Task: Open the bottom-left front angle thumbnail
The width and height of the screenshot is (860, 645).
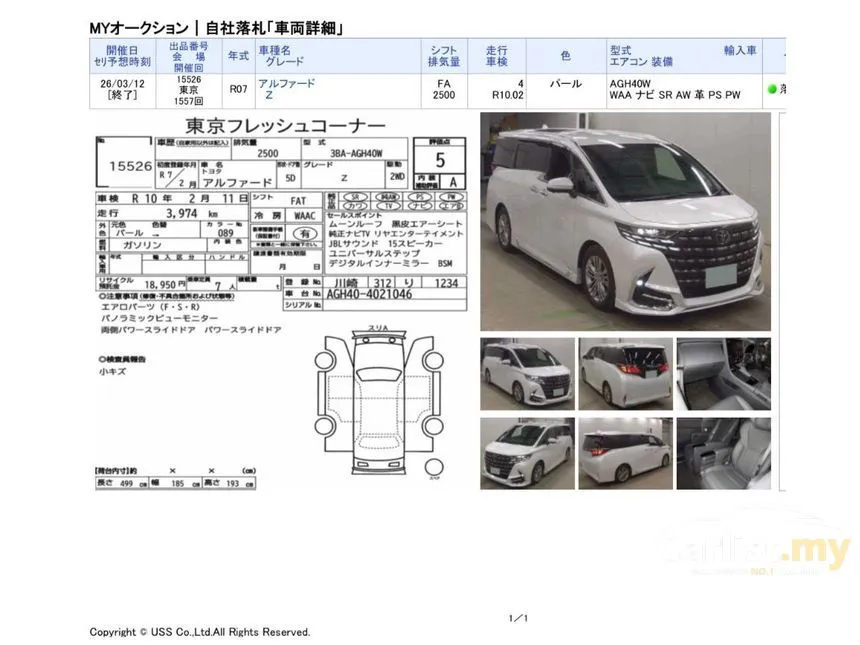Action: (527, 454)
